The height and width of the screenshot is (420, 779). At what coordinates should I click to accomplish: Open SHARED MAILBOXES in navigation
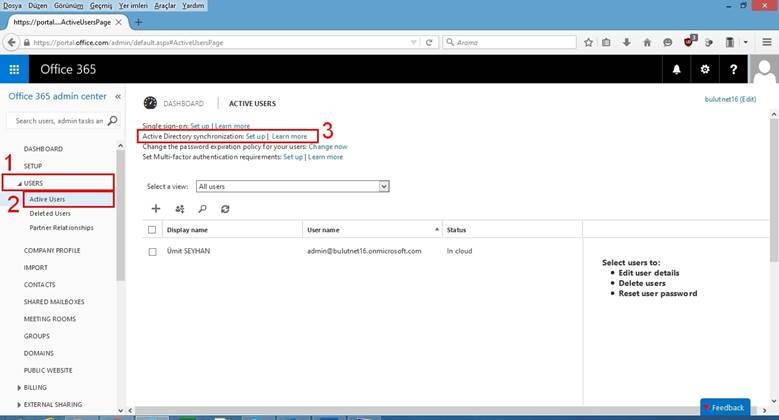click(x=54, y=302)
